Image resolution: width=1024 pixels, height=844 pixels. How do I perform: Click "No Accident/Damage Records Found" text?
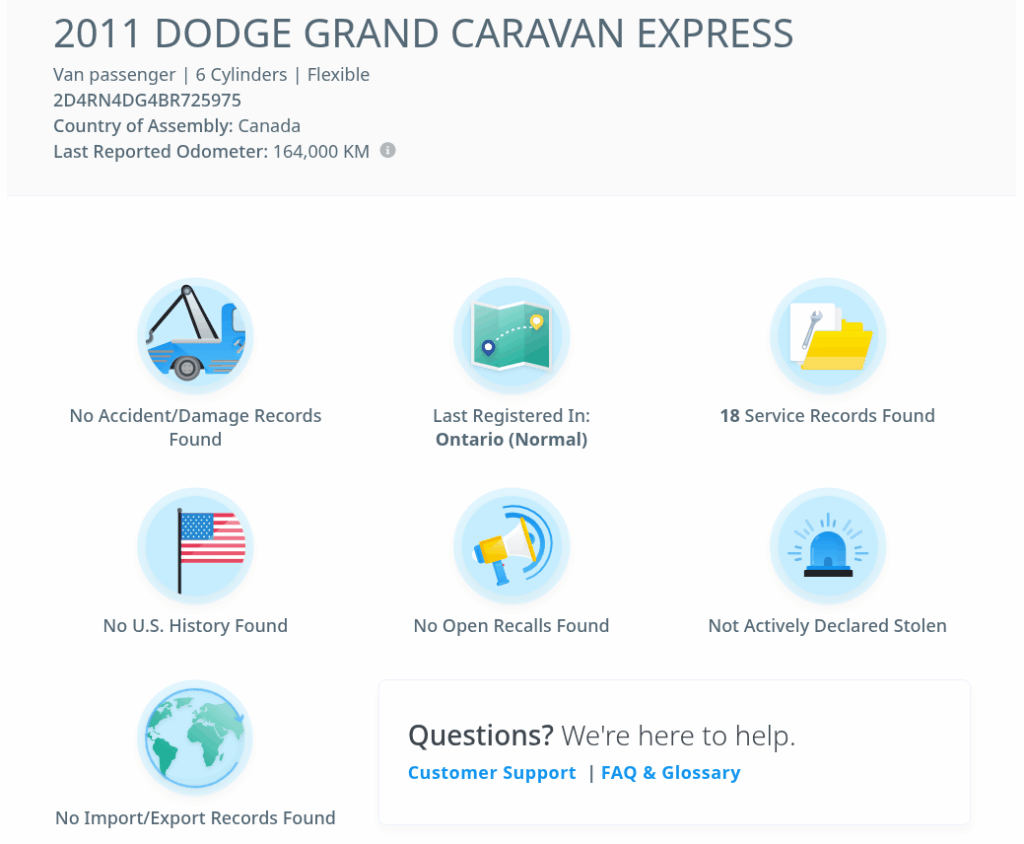(195, 427)
